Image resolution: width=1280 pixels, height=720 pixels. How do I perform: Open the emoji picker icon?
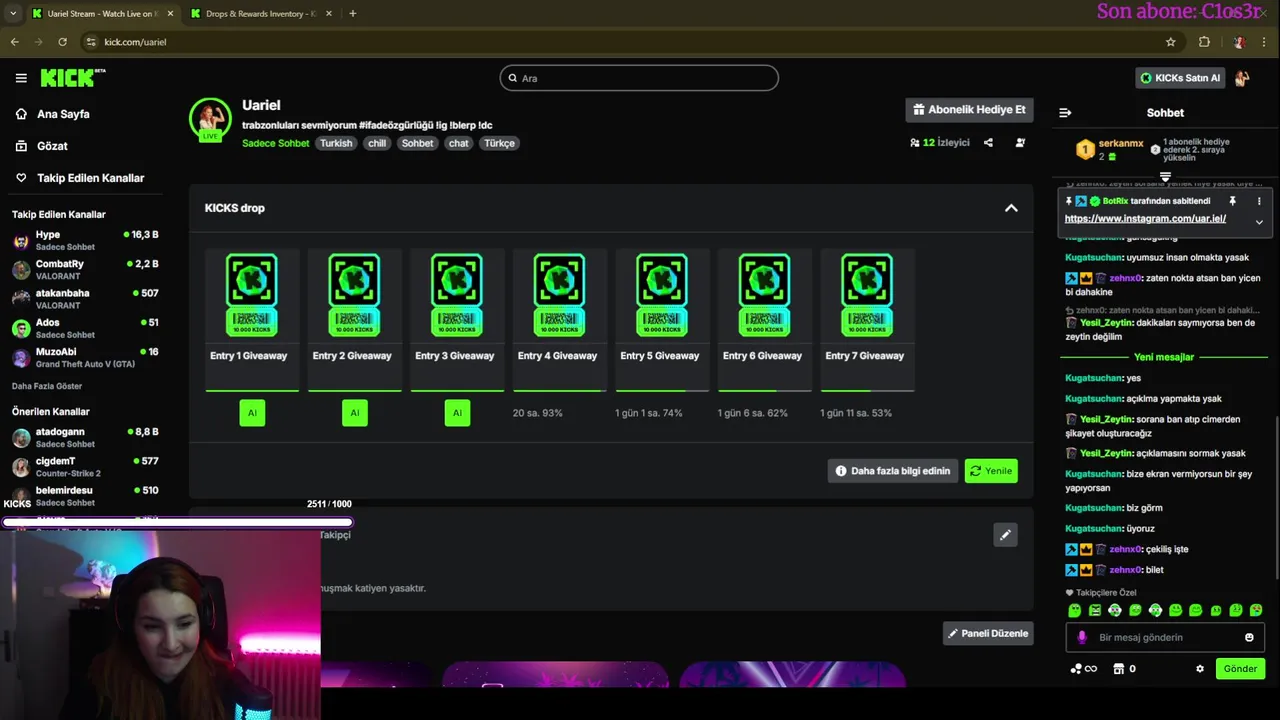(1249, 637)
